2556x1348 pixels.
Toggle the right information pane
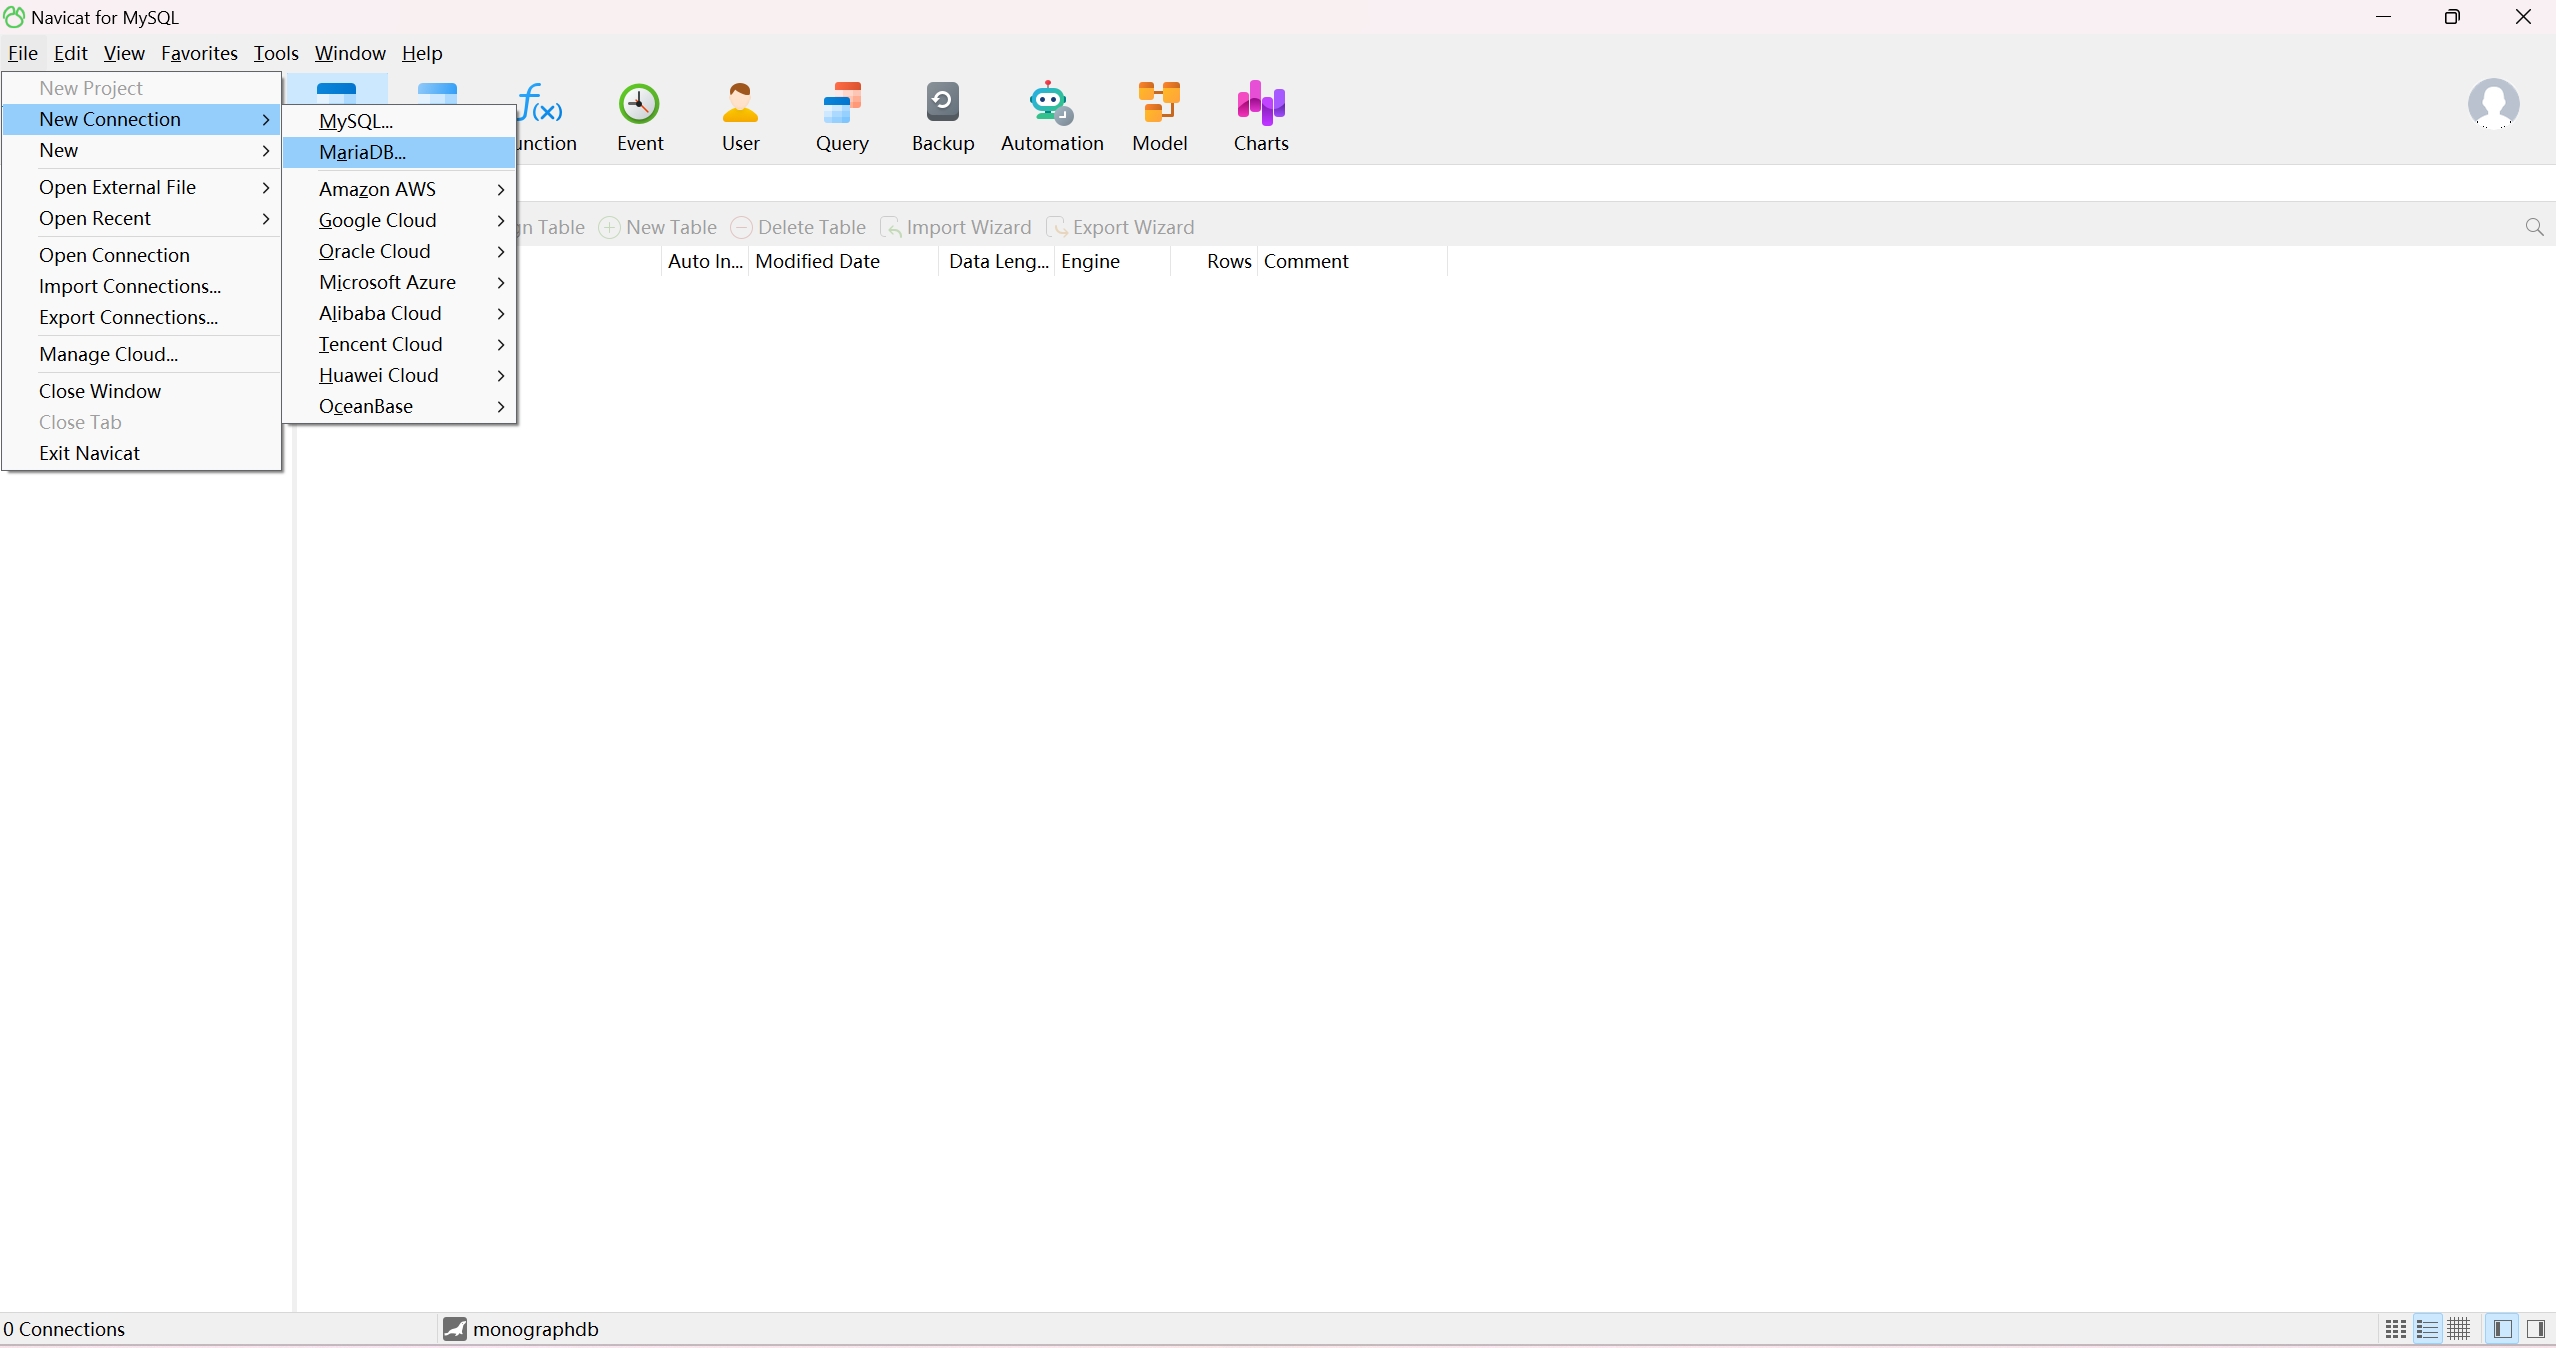[x=2536, y=1329]
